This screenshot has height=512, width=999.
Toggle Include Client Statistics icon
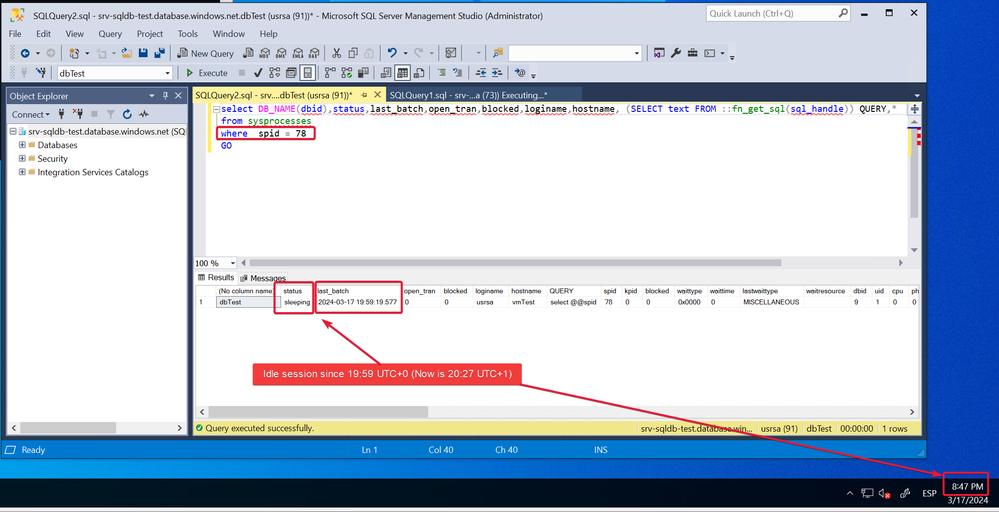pos(363,73)
